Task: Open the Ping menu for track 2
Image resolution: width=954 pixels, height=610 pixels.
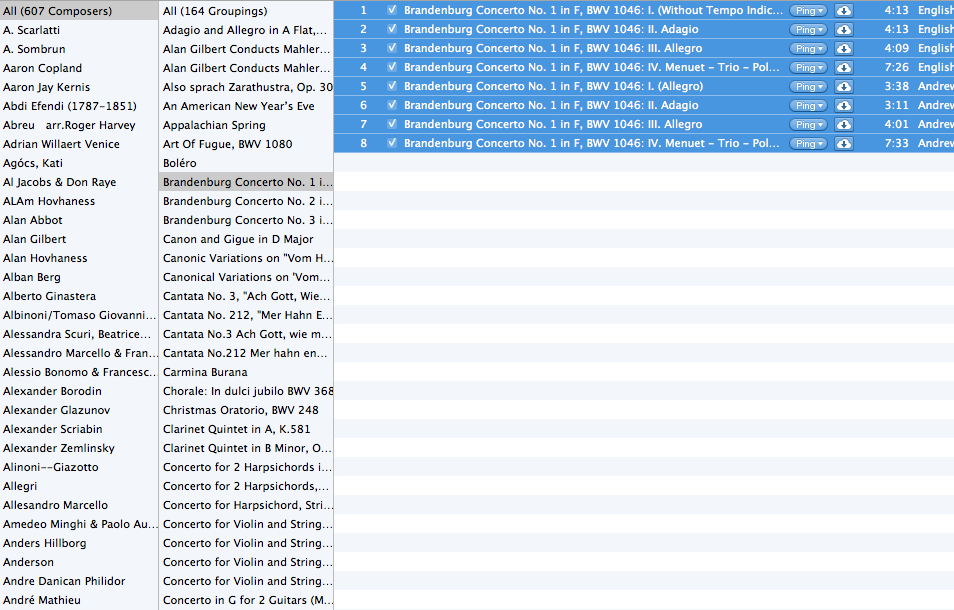Action: [x=808, y=29]
